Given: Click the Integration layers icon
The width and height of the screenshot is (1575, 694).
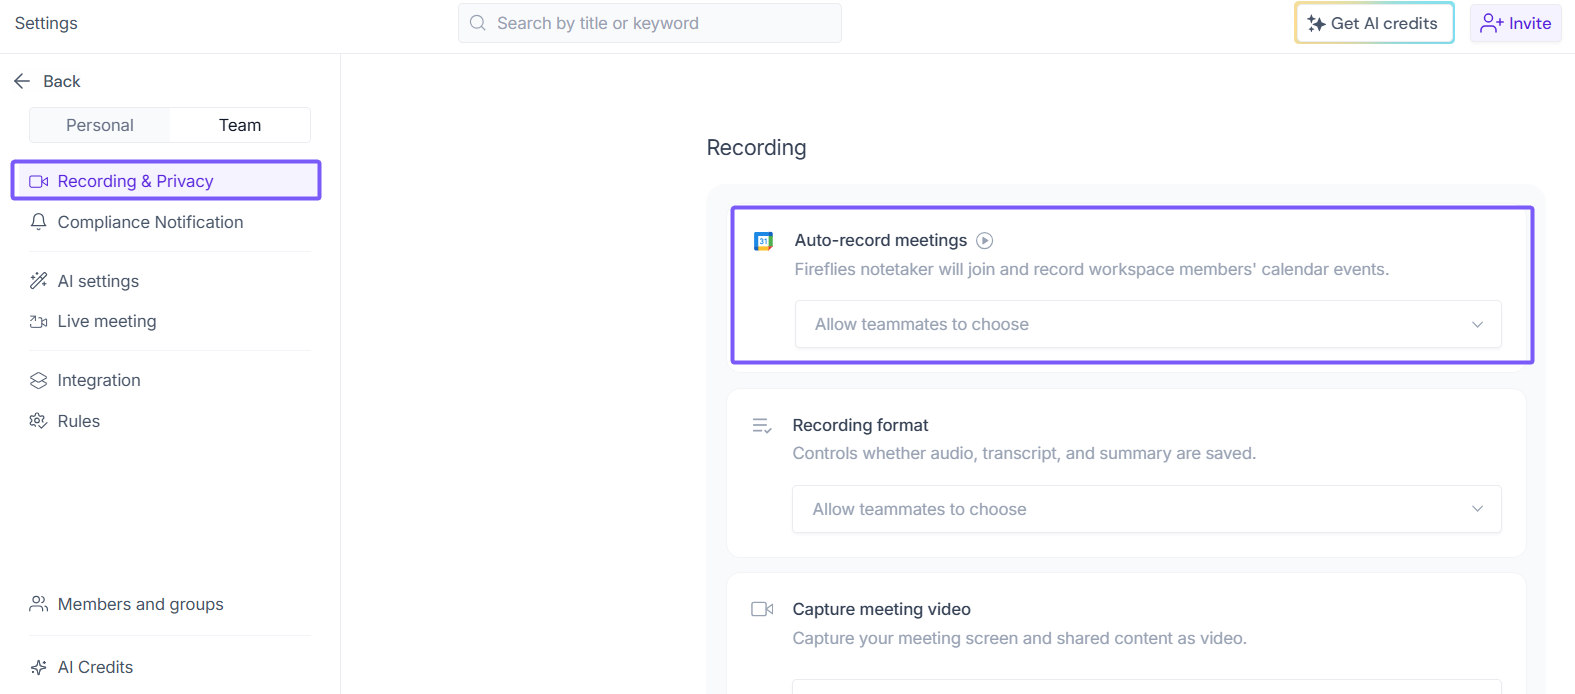Looking at the screenshot, I should pyautogui.click(x=38, y=380).
